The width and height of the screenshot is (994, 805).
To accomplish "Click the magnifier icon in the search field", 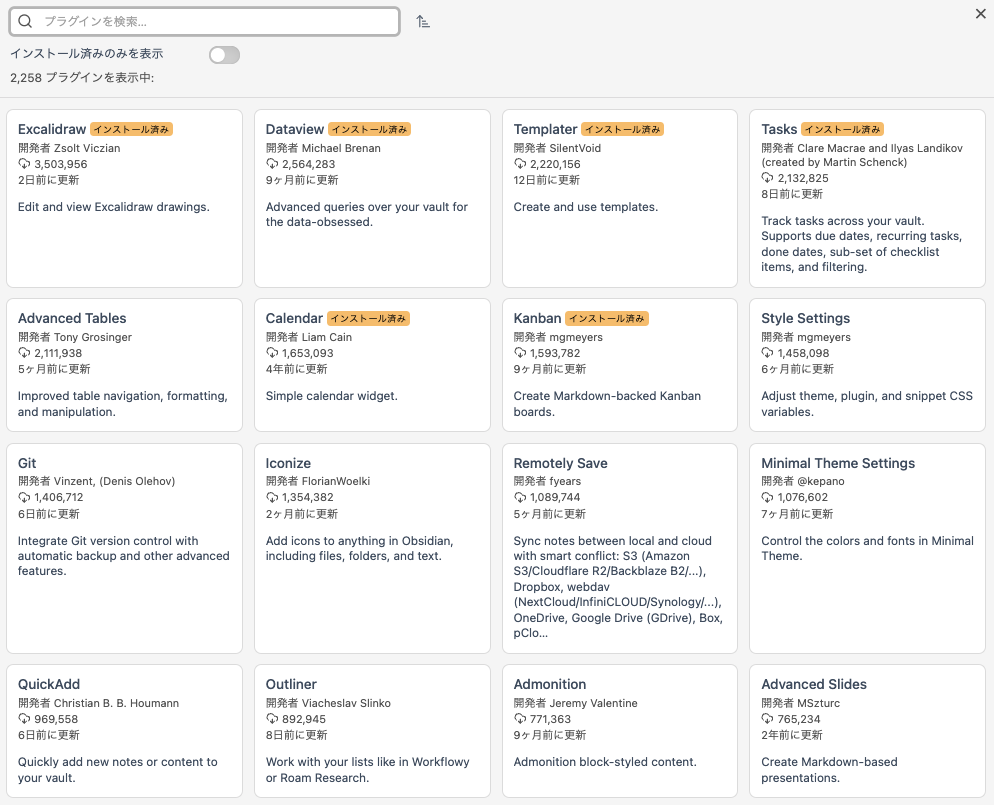I will 25,21.
